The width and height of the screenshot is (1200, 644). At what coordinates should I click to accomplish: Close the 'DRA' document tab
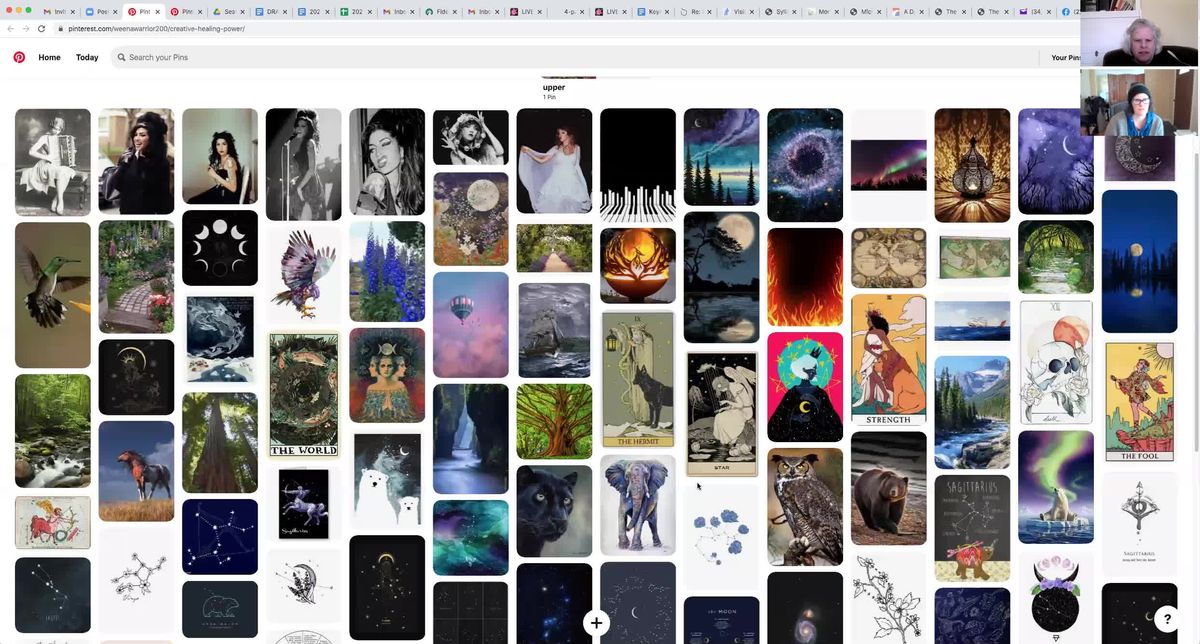point(286,12)
